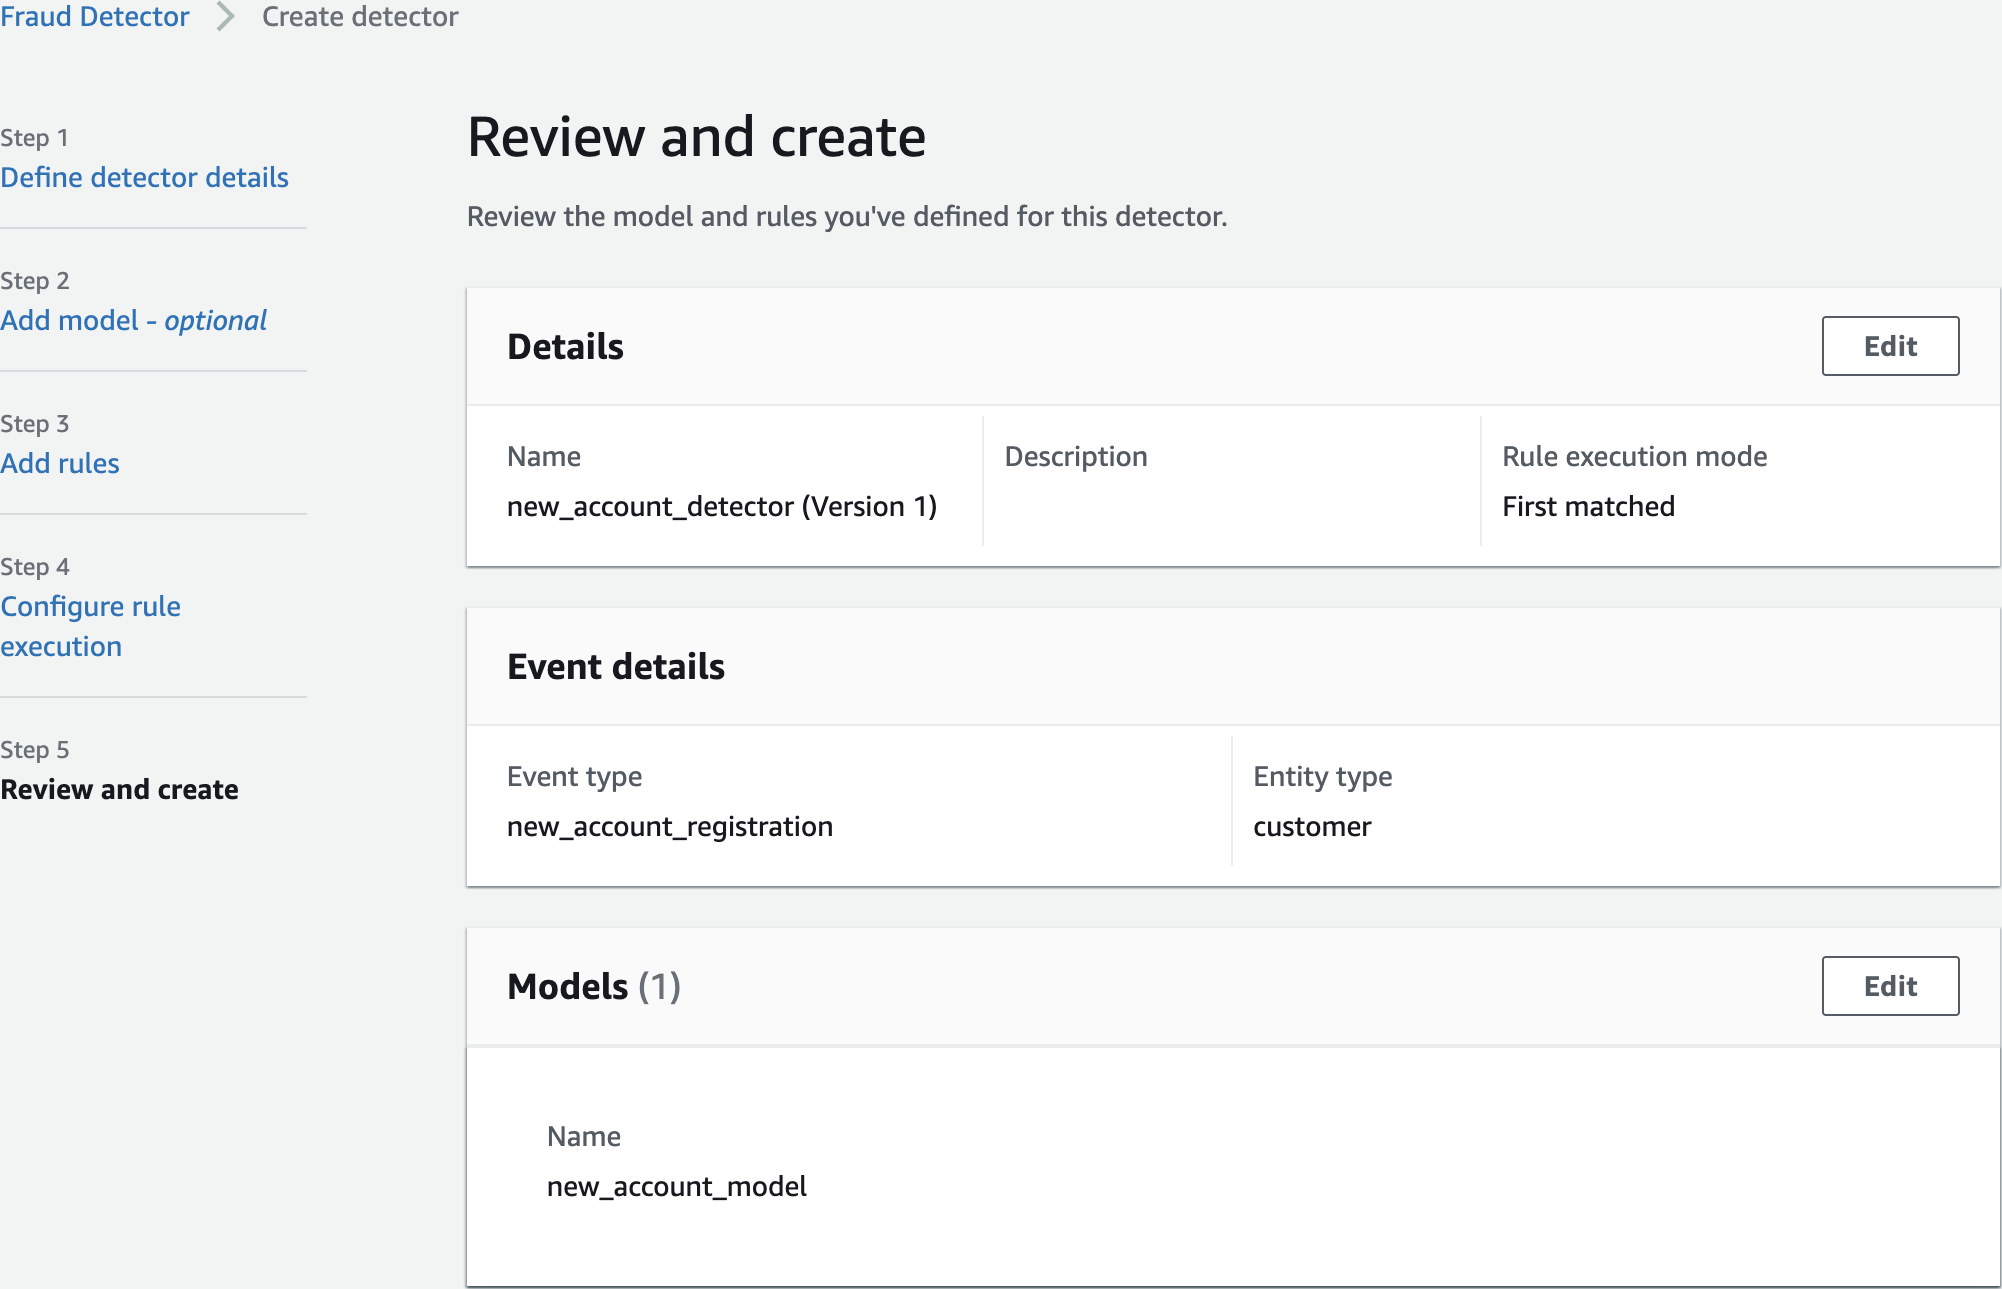Viewport: 2002px width, 1289px height.
Task: Go to Define detector details step
Action: pyautogui.click(x=144, y=177)
